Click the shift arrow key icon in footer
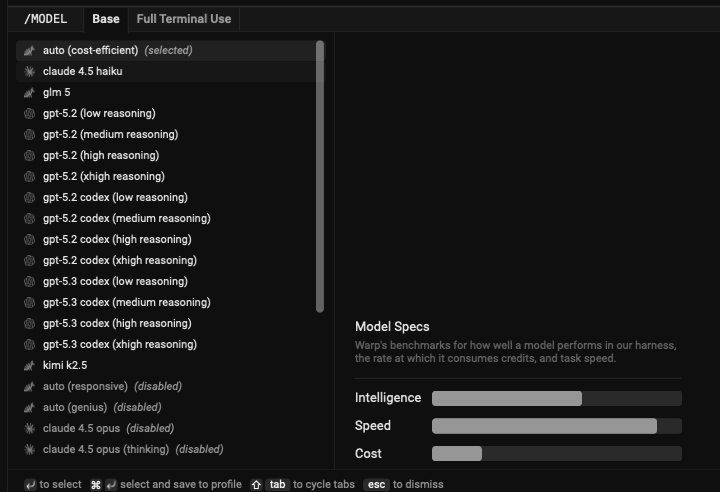This screenshot has width=720, height=492. (256, 485)
